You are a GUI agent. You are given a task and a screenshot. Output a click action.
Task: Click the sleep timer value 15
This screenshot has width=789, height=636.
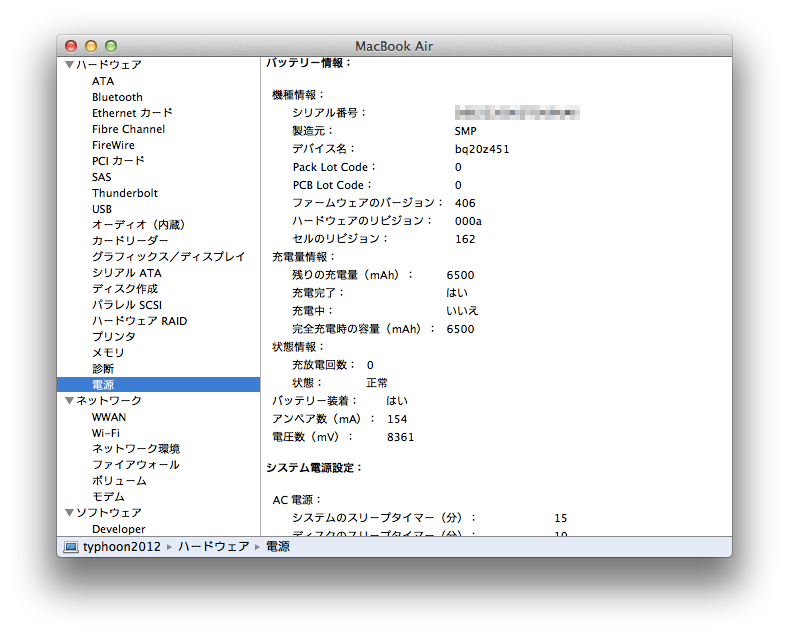coord(561,518)
